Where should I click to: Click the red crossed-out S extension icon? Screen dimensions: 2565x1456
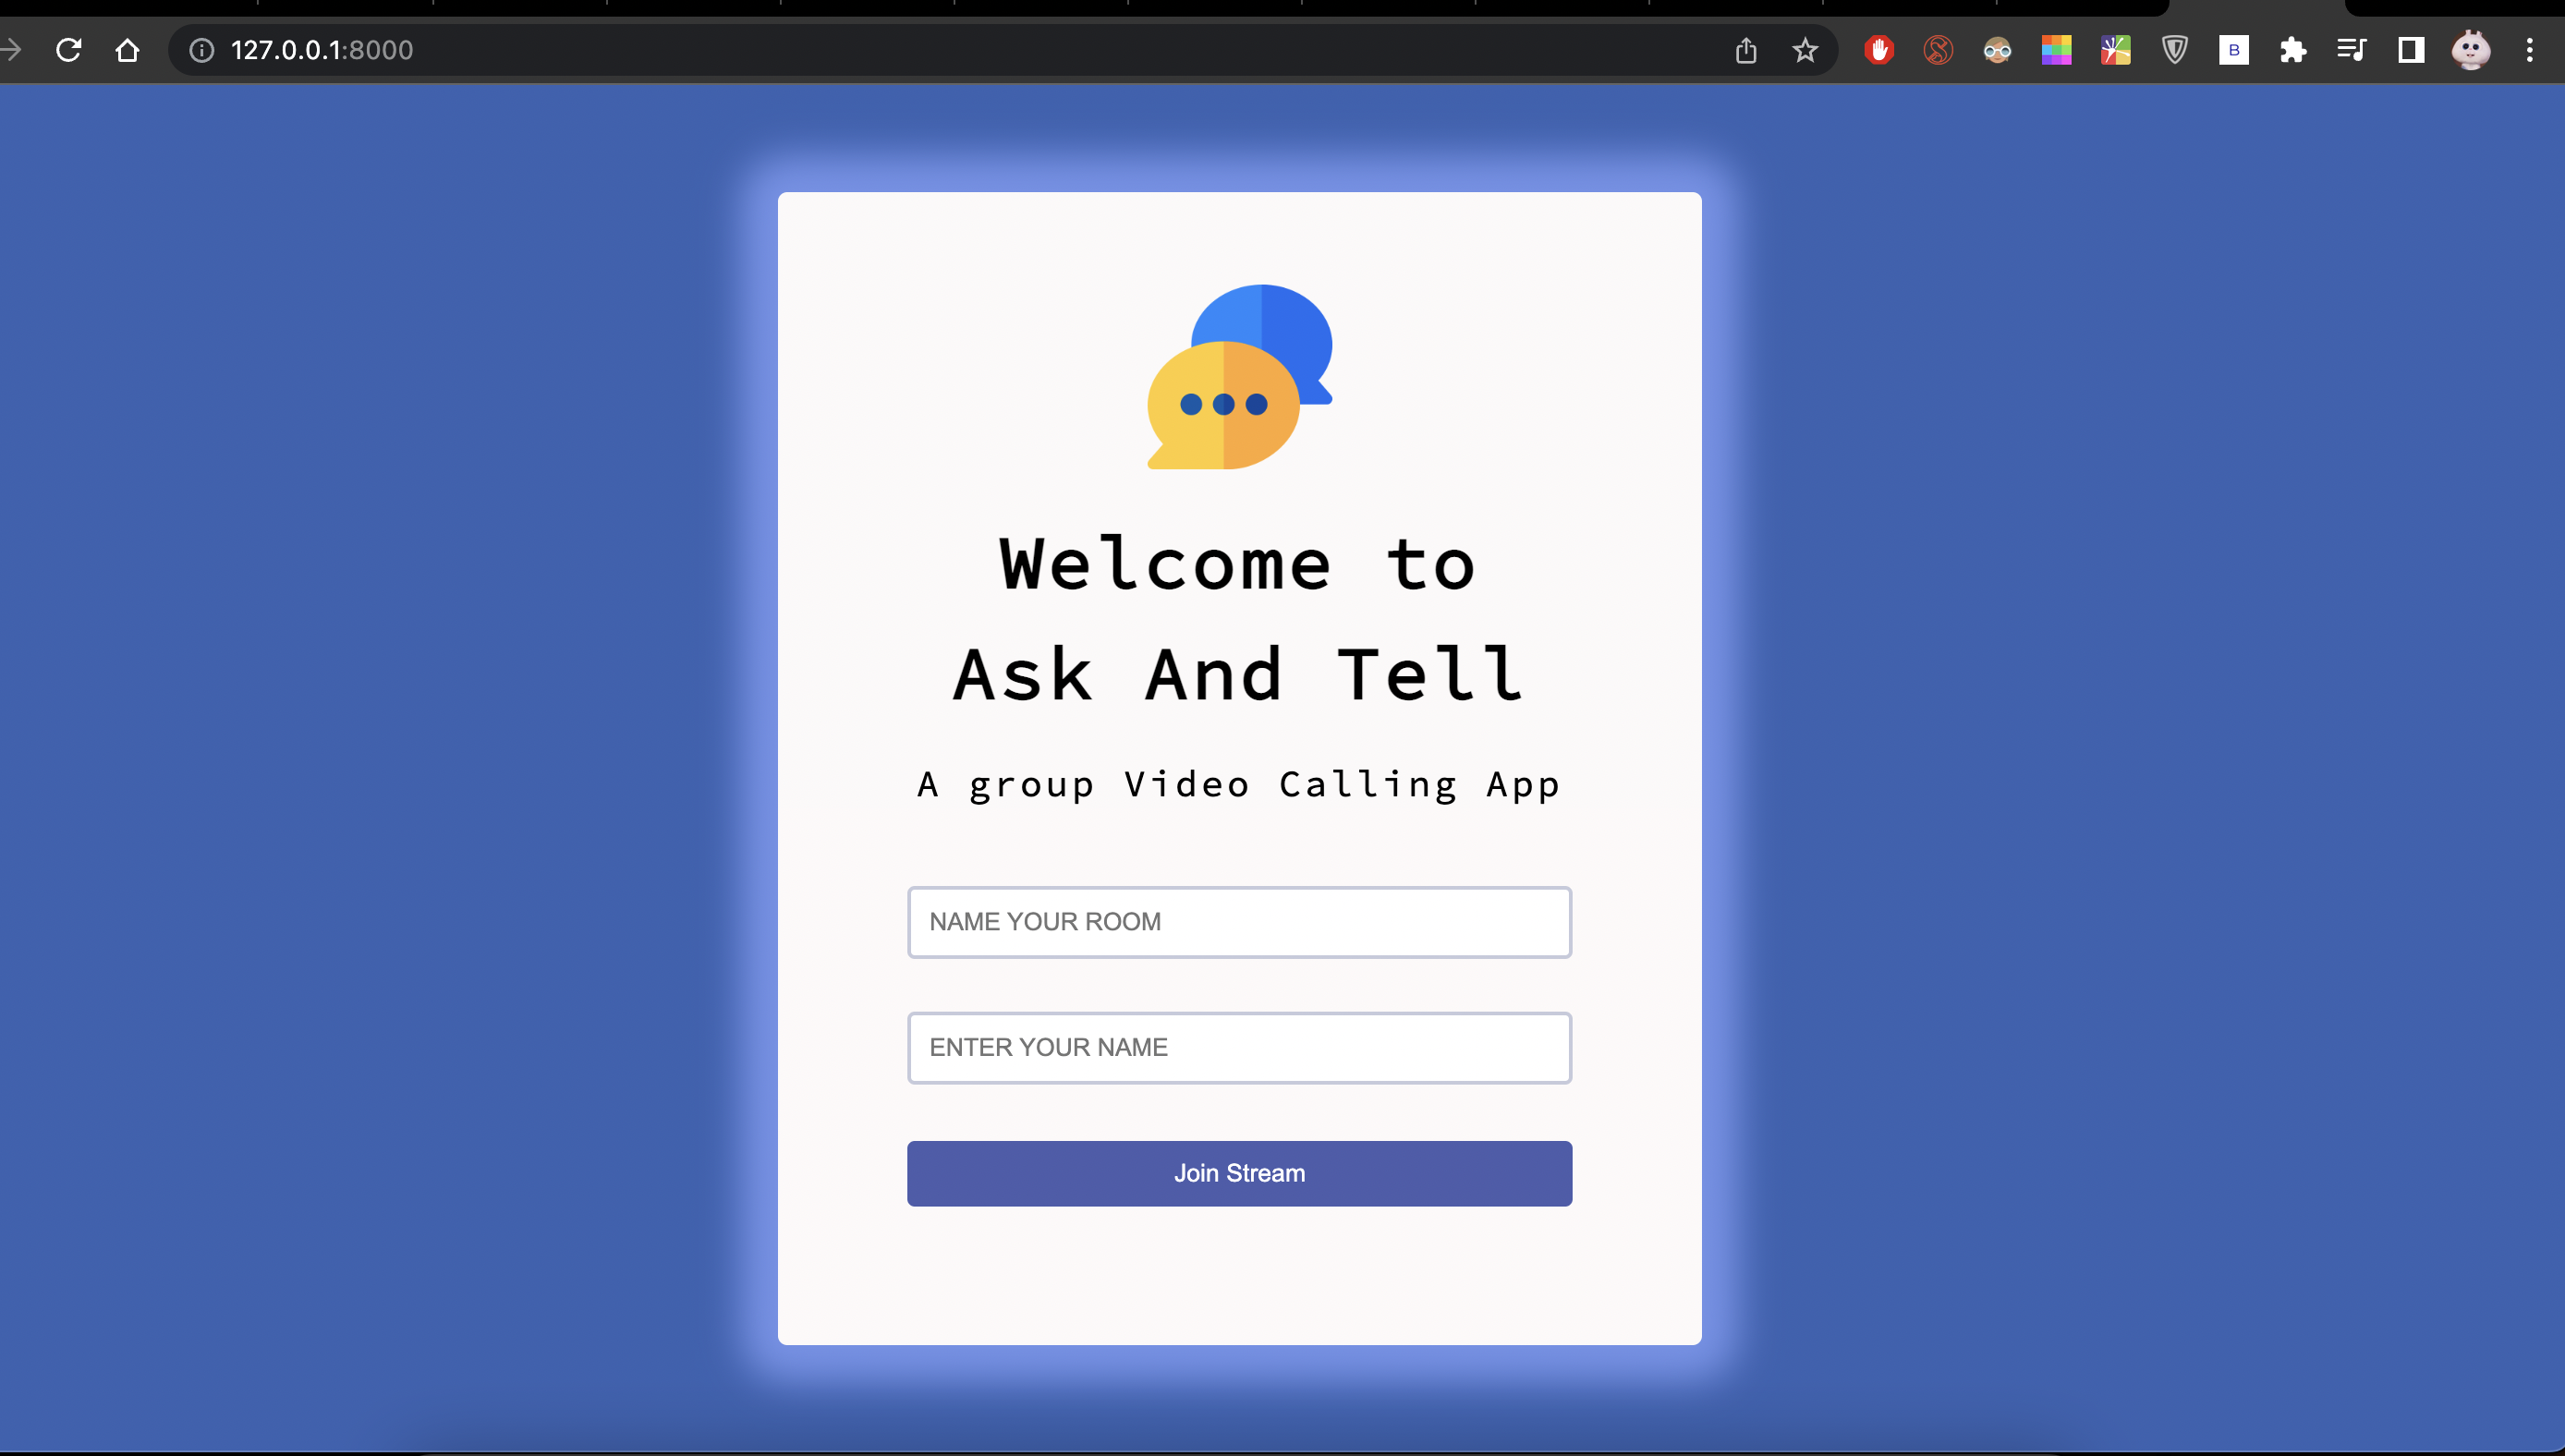[x=1937, y=50]
